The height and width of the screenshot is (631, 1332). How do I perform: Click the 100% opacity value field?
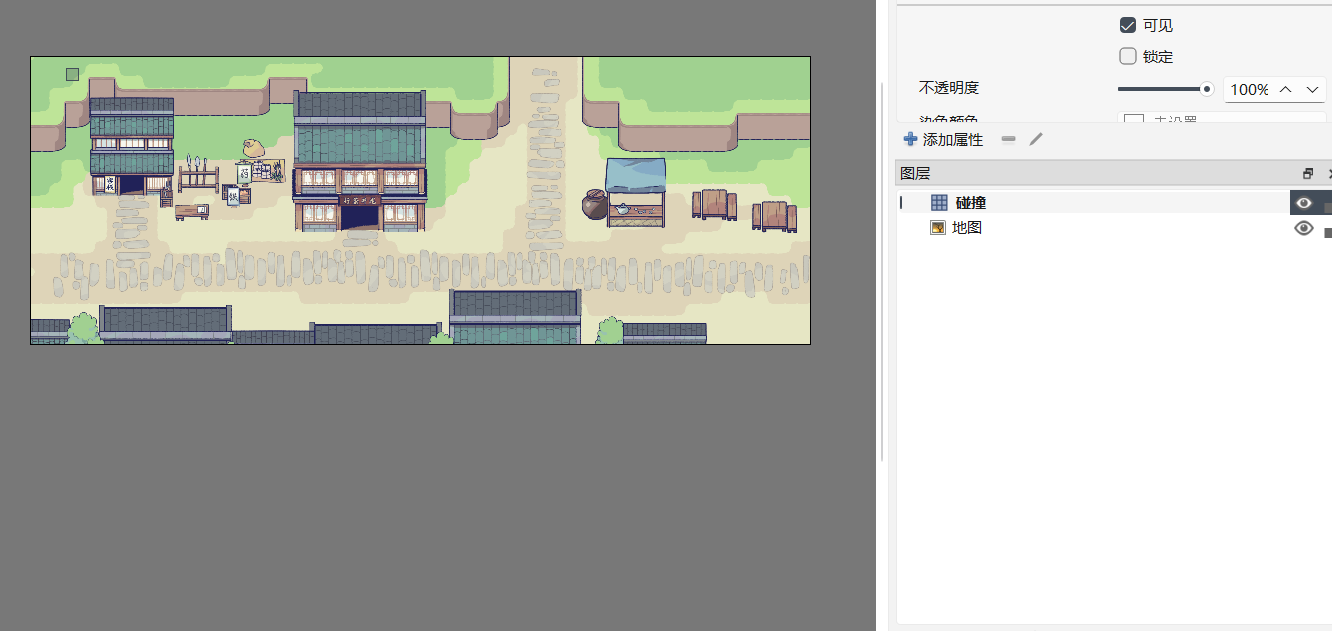(1250, 89)
